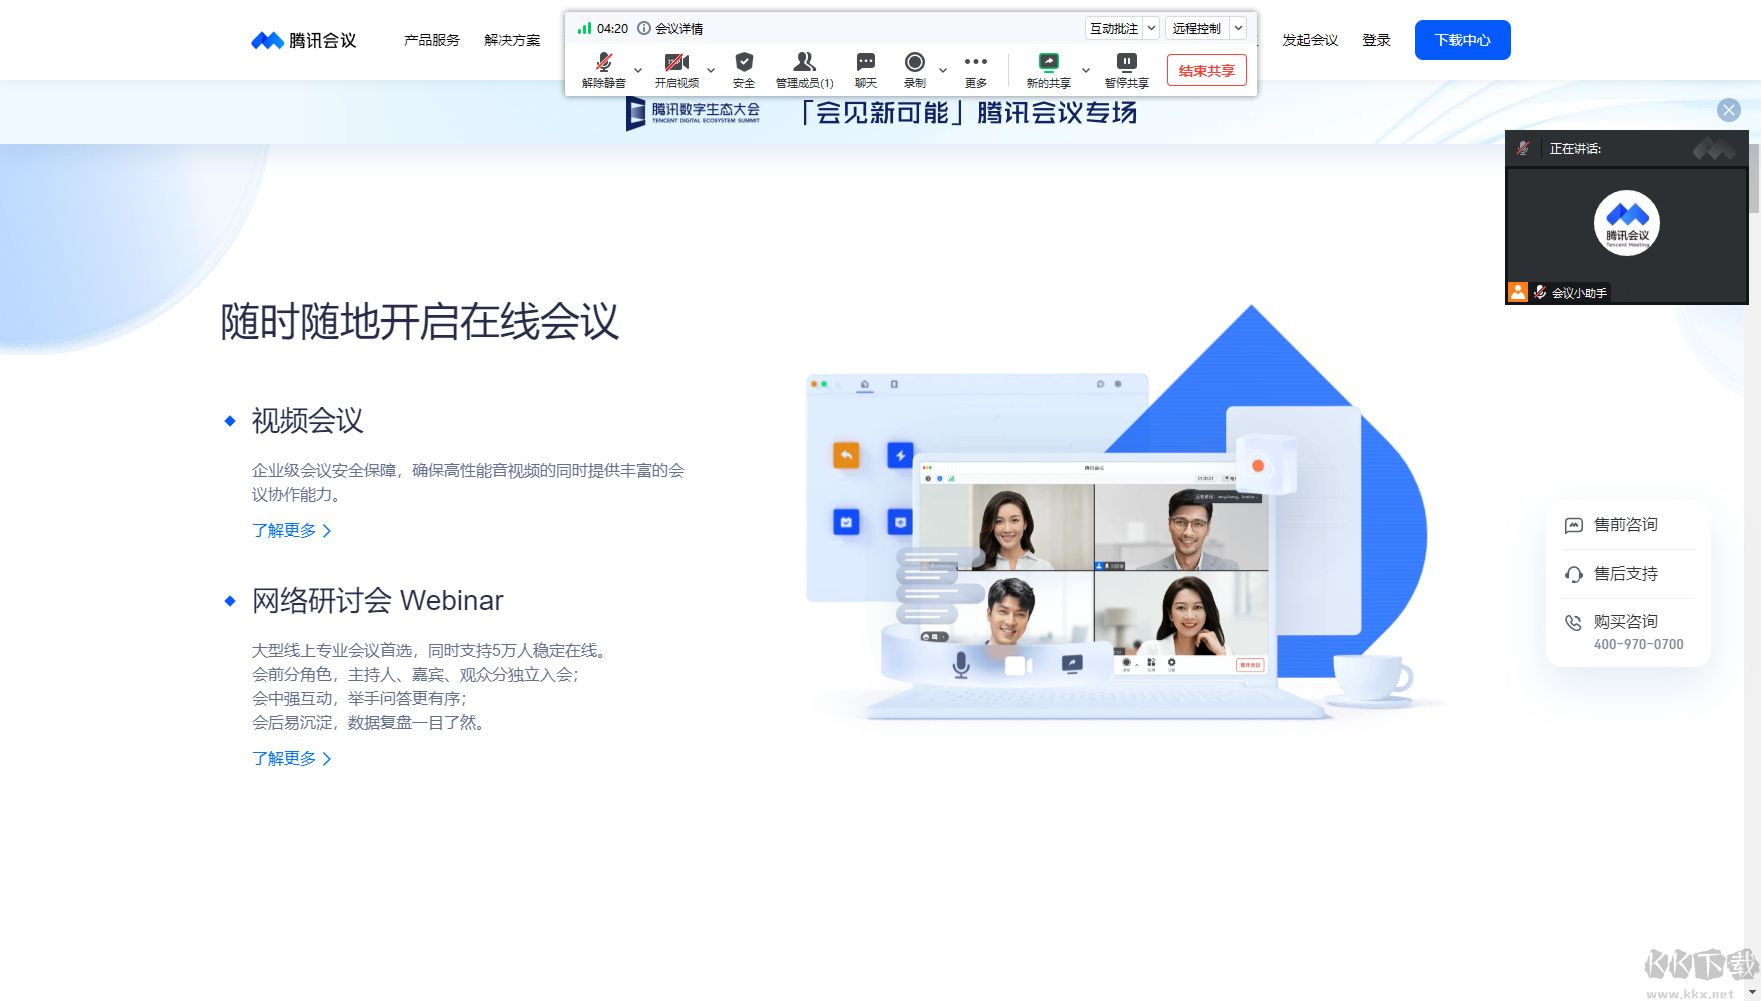Click the red 结束共享 button
The width and height of the screenshot is (1761, 1001).
(1205, 70)
